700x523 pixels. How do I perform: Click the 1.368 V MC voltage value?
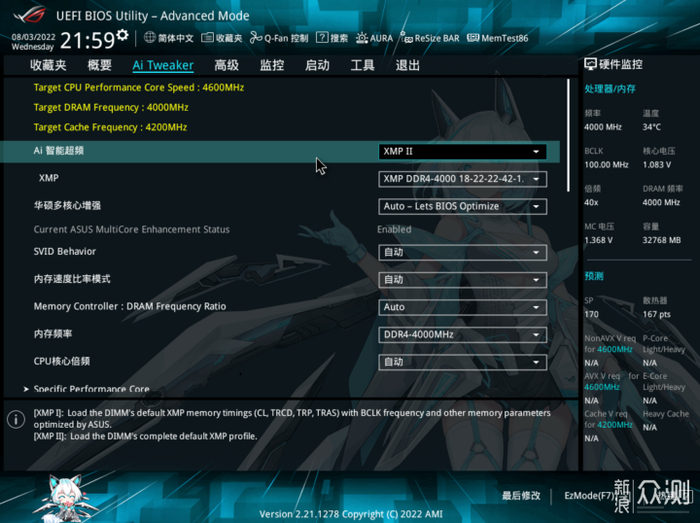[599, 240]
